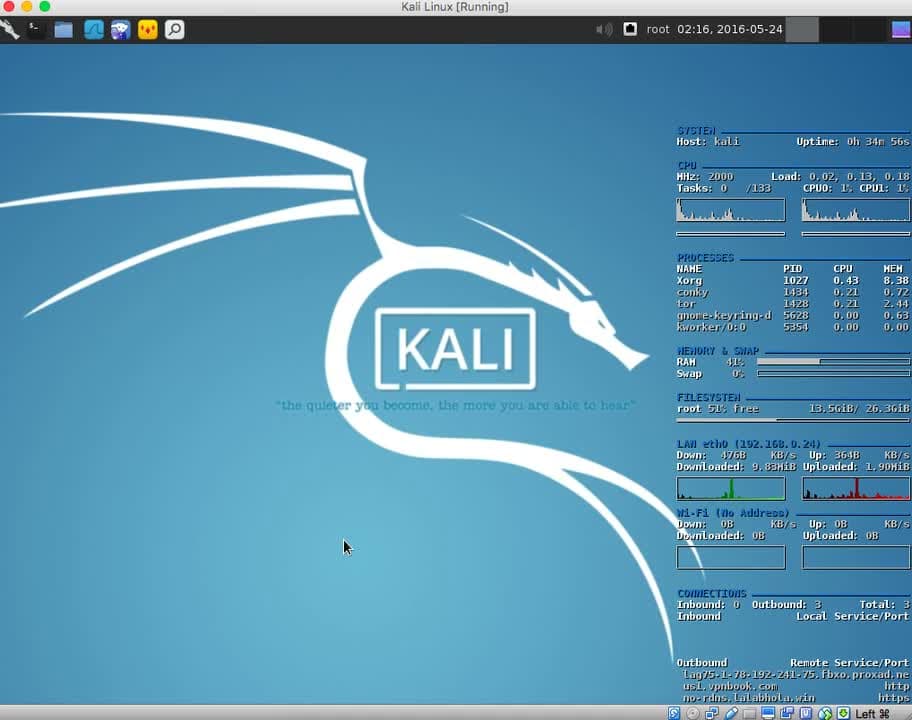Open VirtualBox network adapters indicator
The height and width of the screenshot is (720, 912).
pyautogui.click(x=712, y=713)
